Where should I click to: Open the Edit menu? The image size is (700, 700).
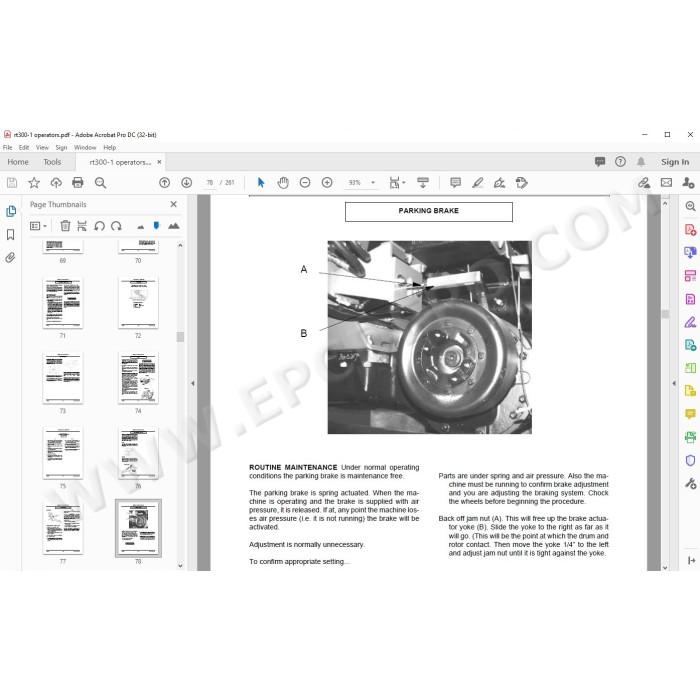coord(24,147)
